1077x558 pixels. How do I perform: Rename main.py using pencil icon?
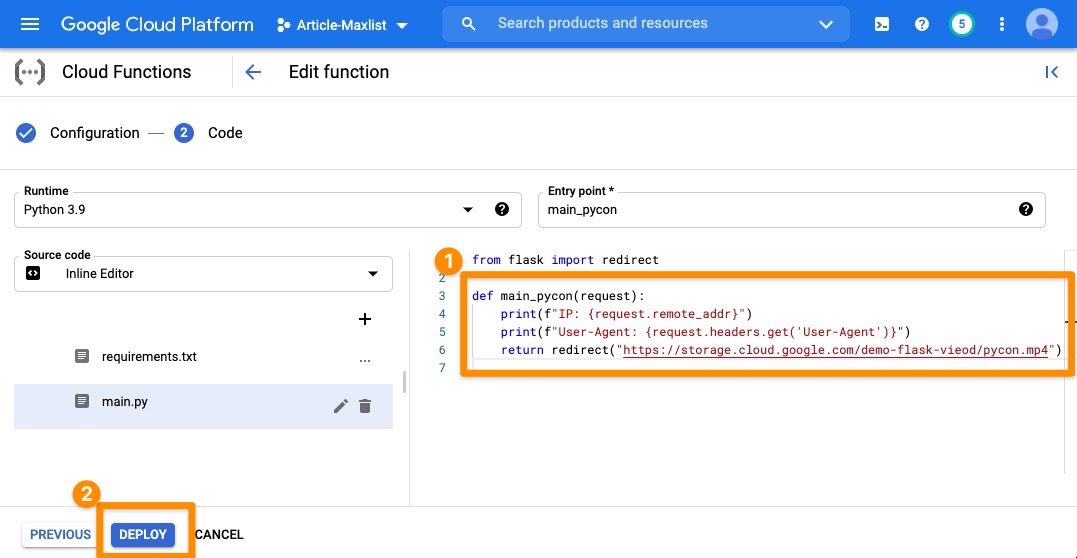click(x=340, y=406)
